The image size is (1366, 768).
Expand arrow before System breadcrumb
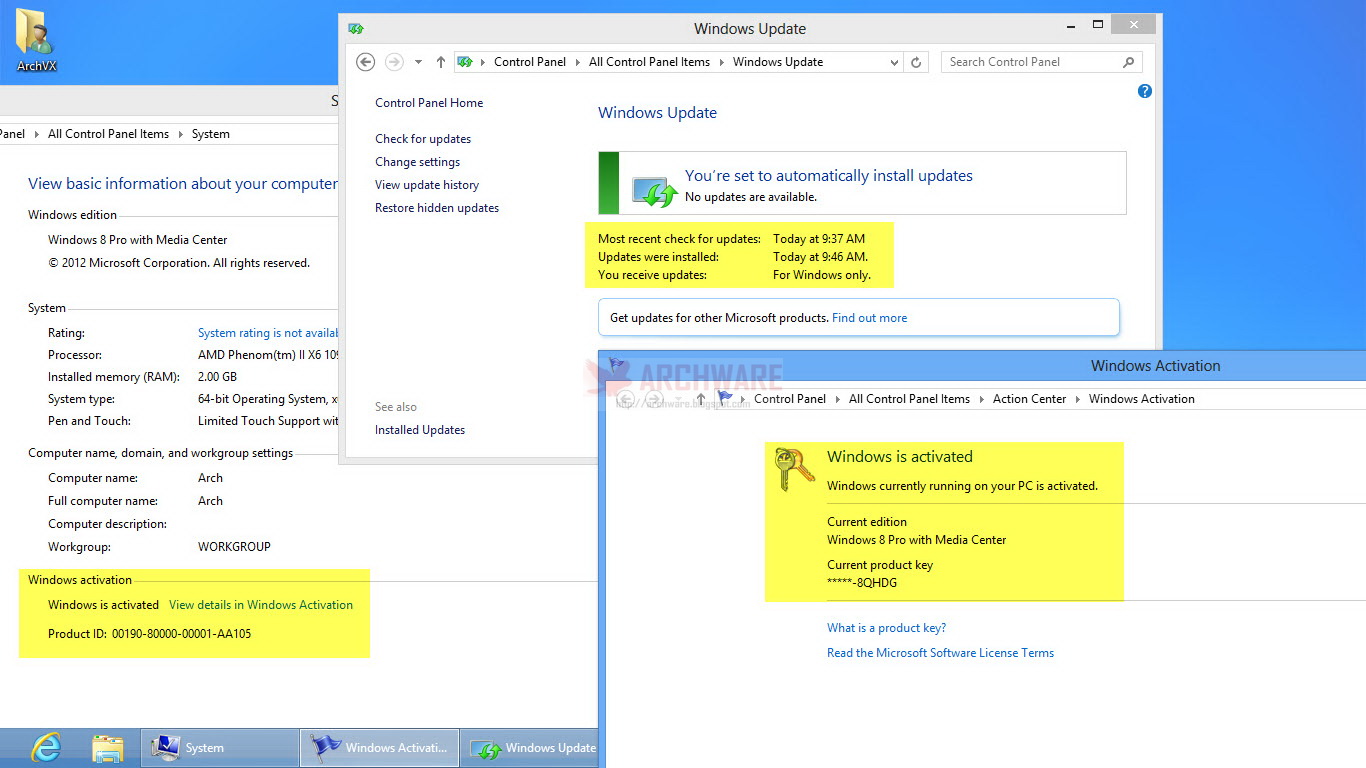click(181, 134)
